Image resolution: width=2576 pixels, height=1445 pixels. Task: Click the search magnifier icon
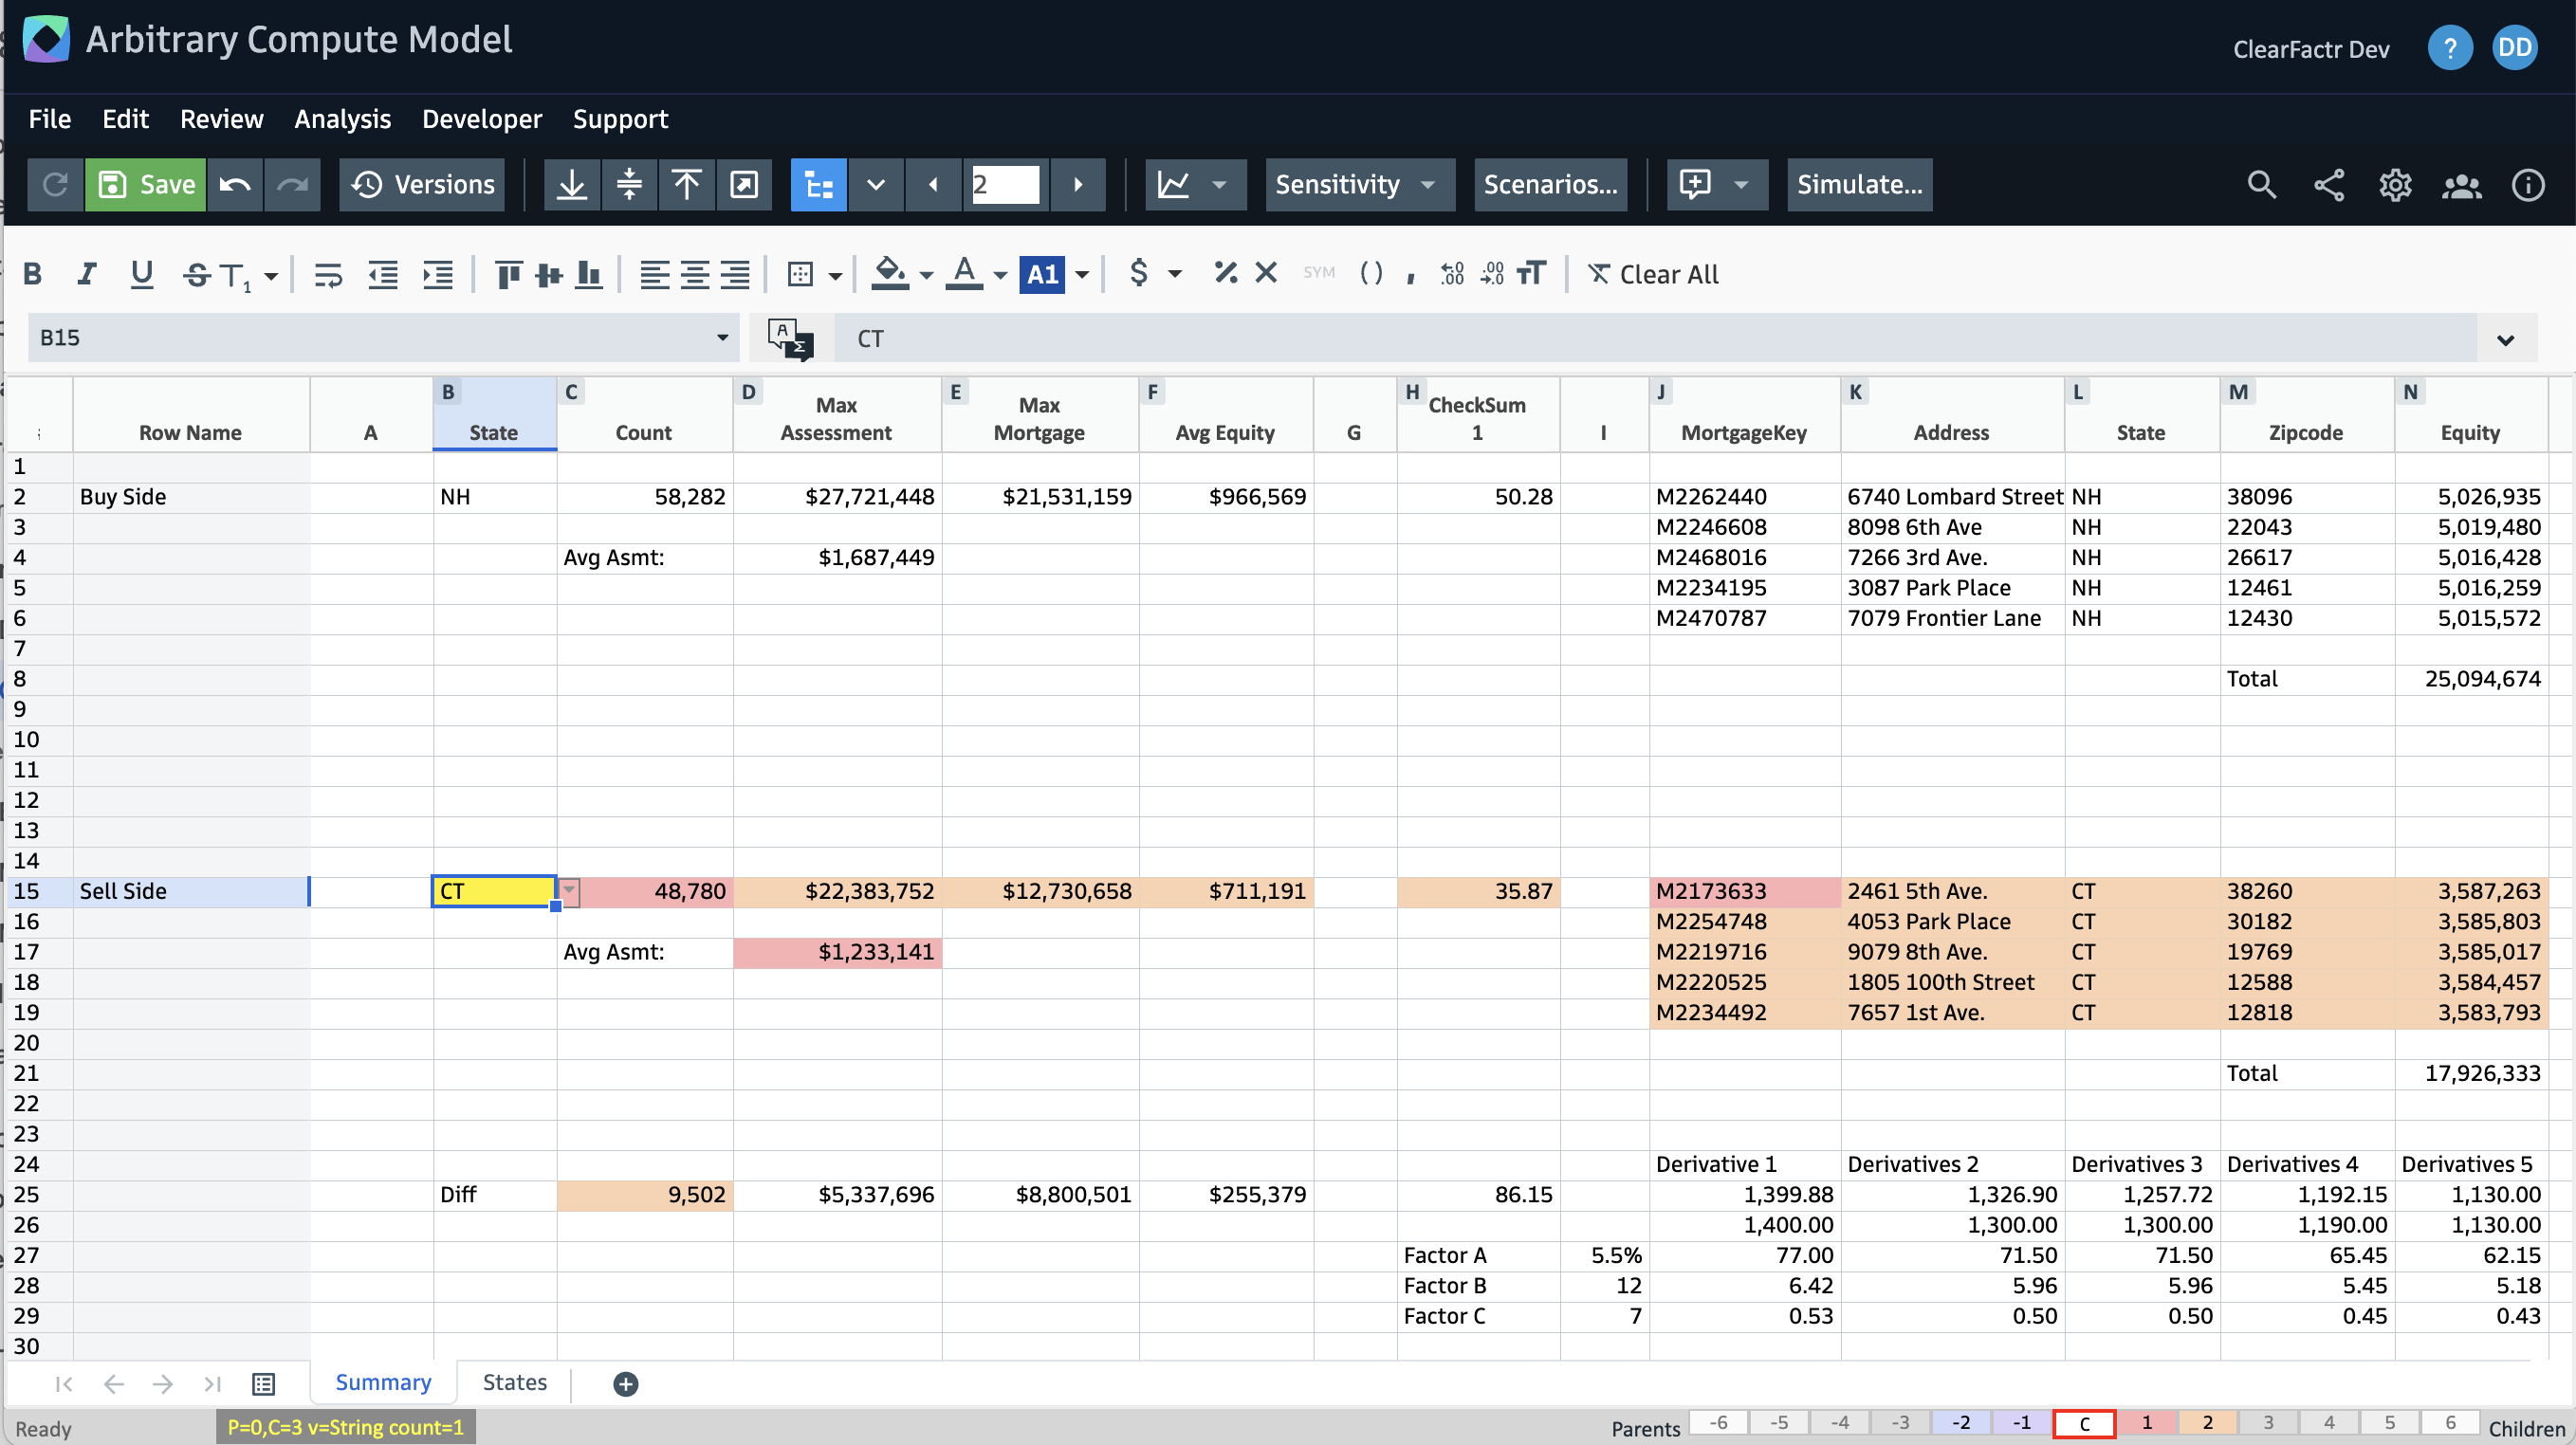click(2261, 185)
